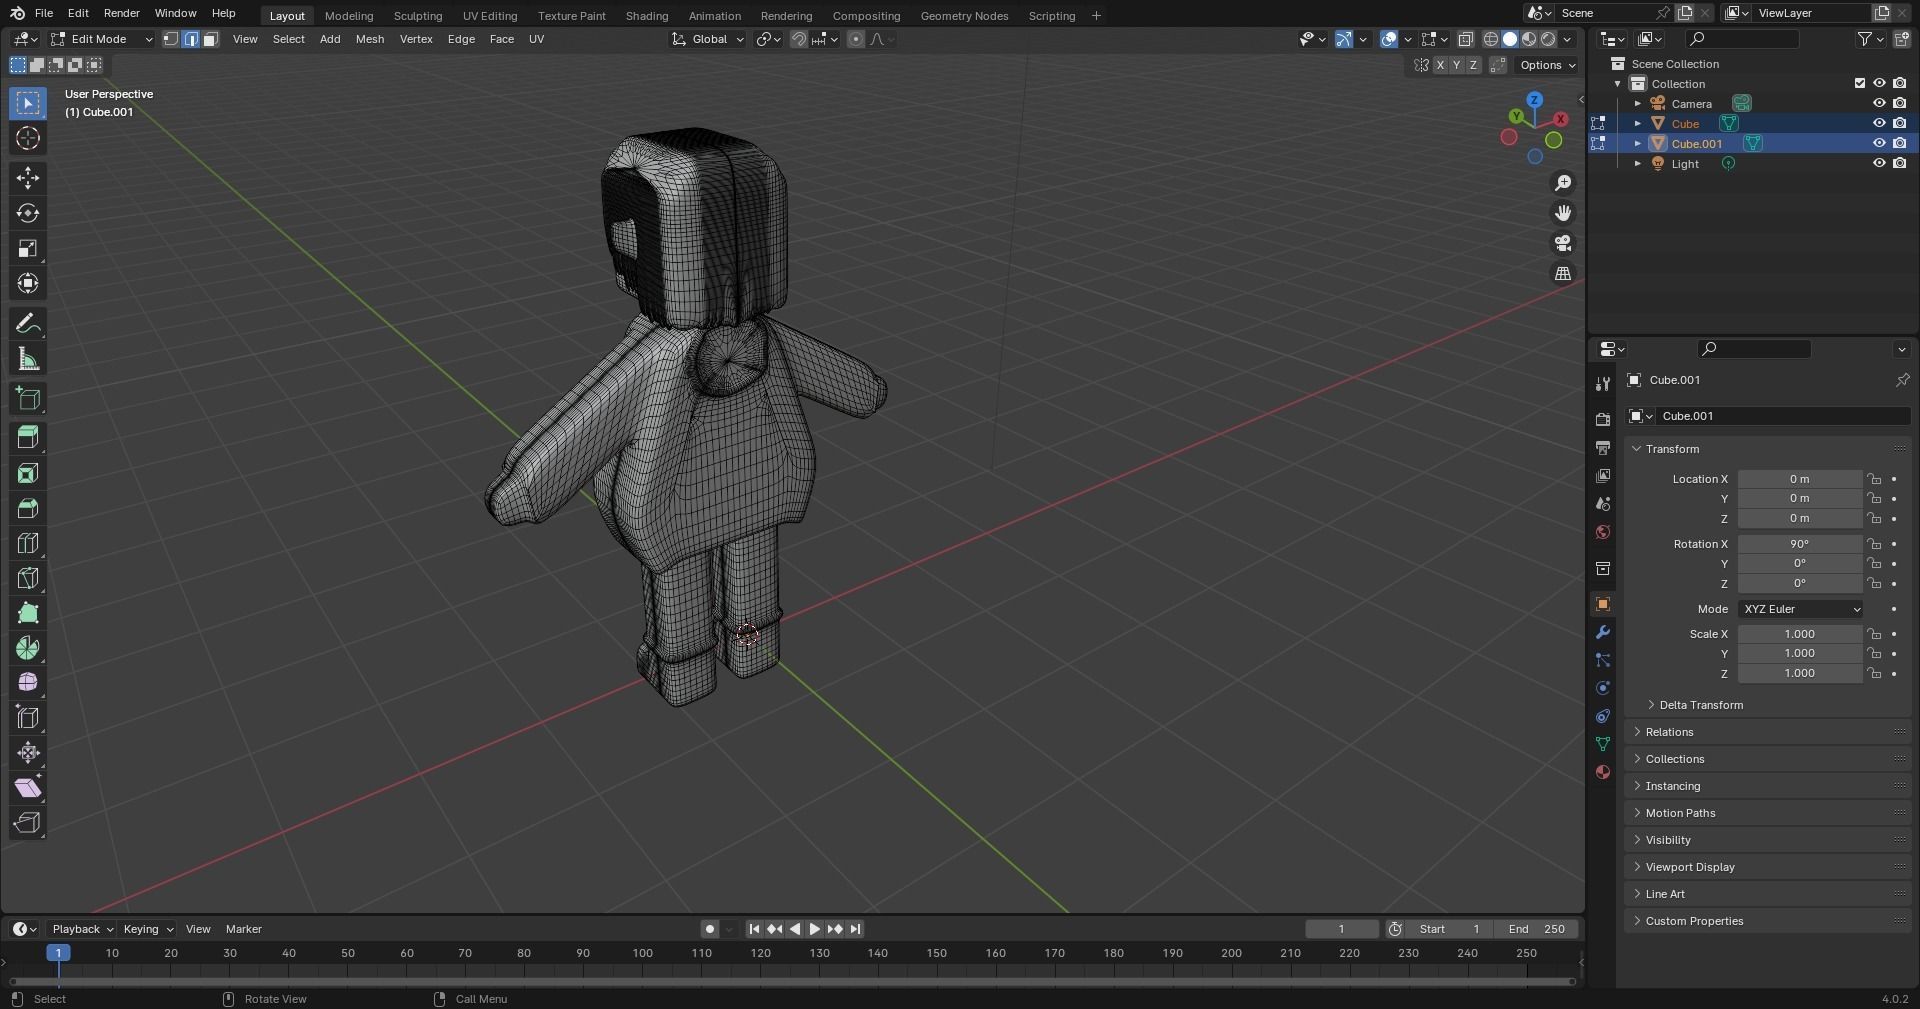The height and width of the screenshot is (1009, 1920).
Task: Select rendered viewport shading sphere
Action: click(1548, 39)
